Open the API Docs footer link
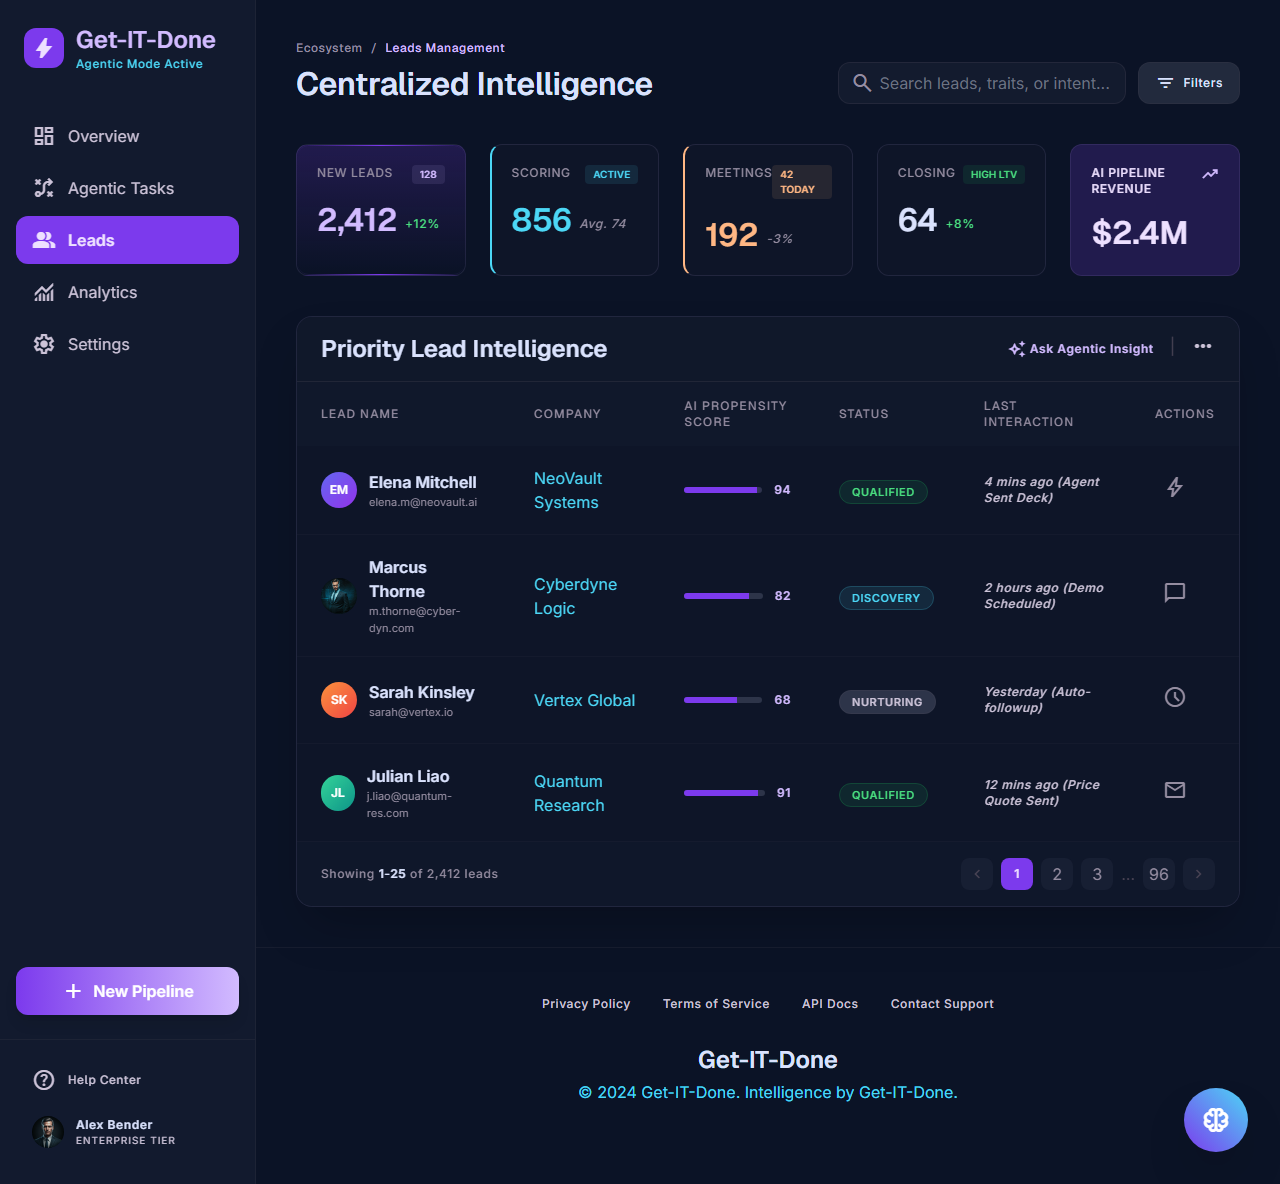 click(x=830, y=1004)
